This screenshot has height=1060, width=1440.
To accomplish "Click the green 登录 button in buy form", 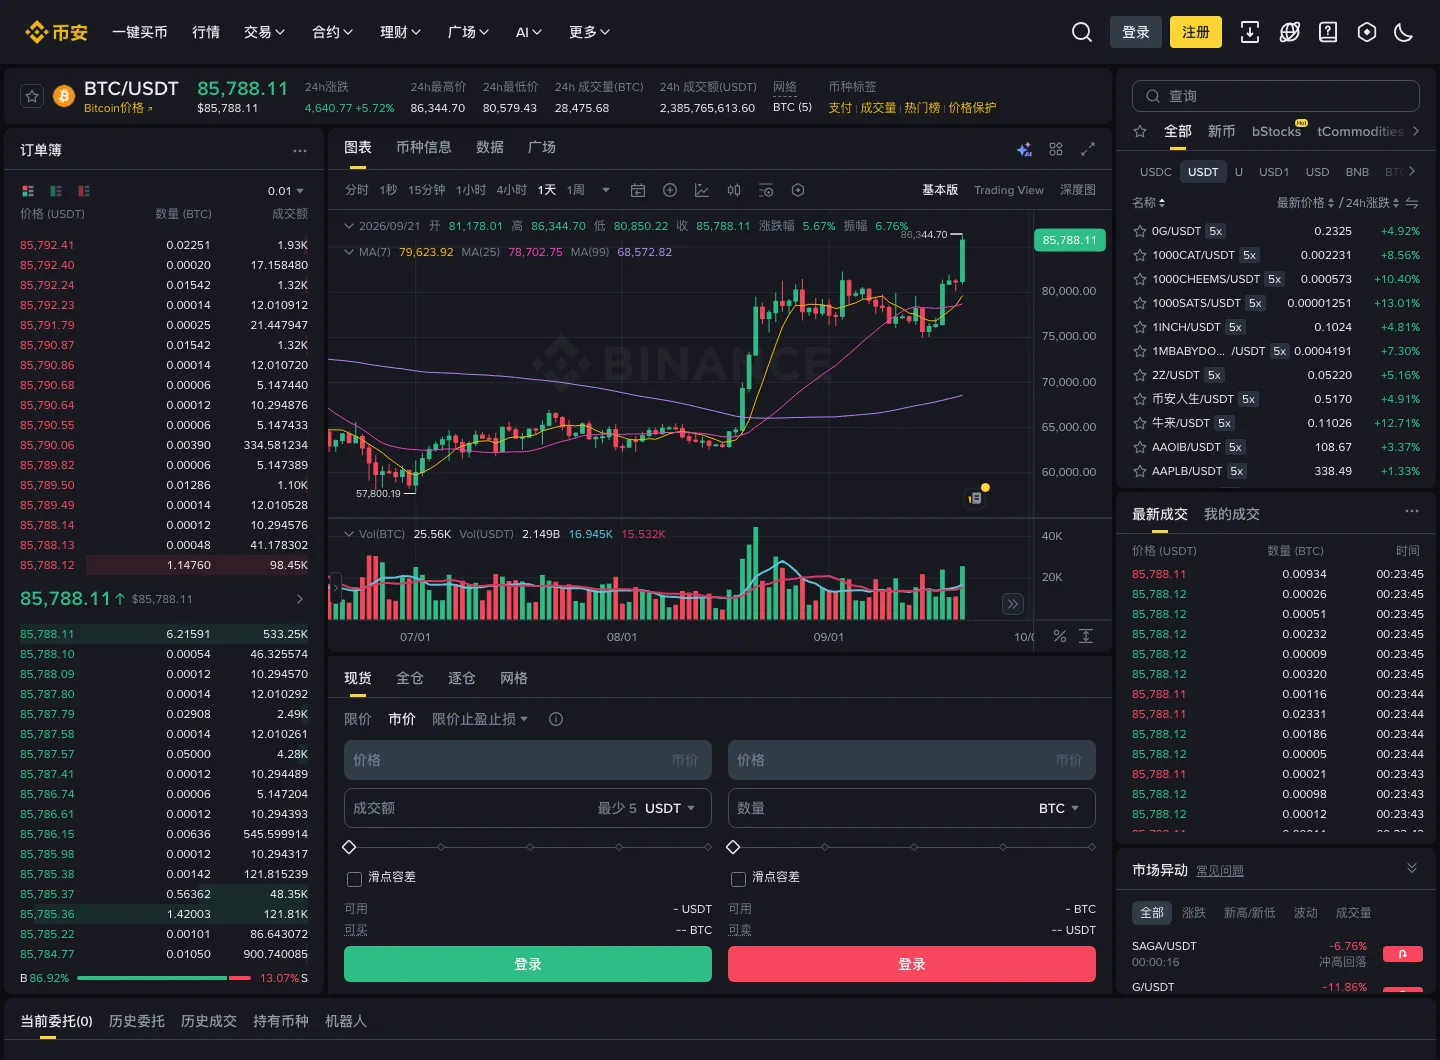I will pos(528,964).
